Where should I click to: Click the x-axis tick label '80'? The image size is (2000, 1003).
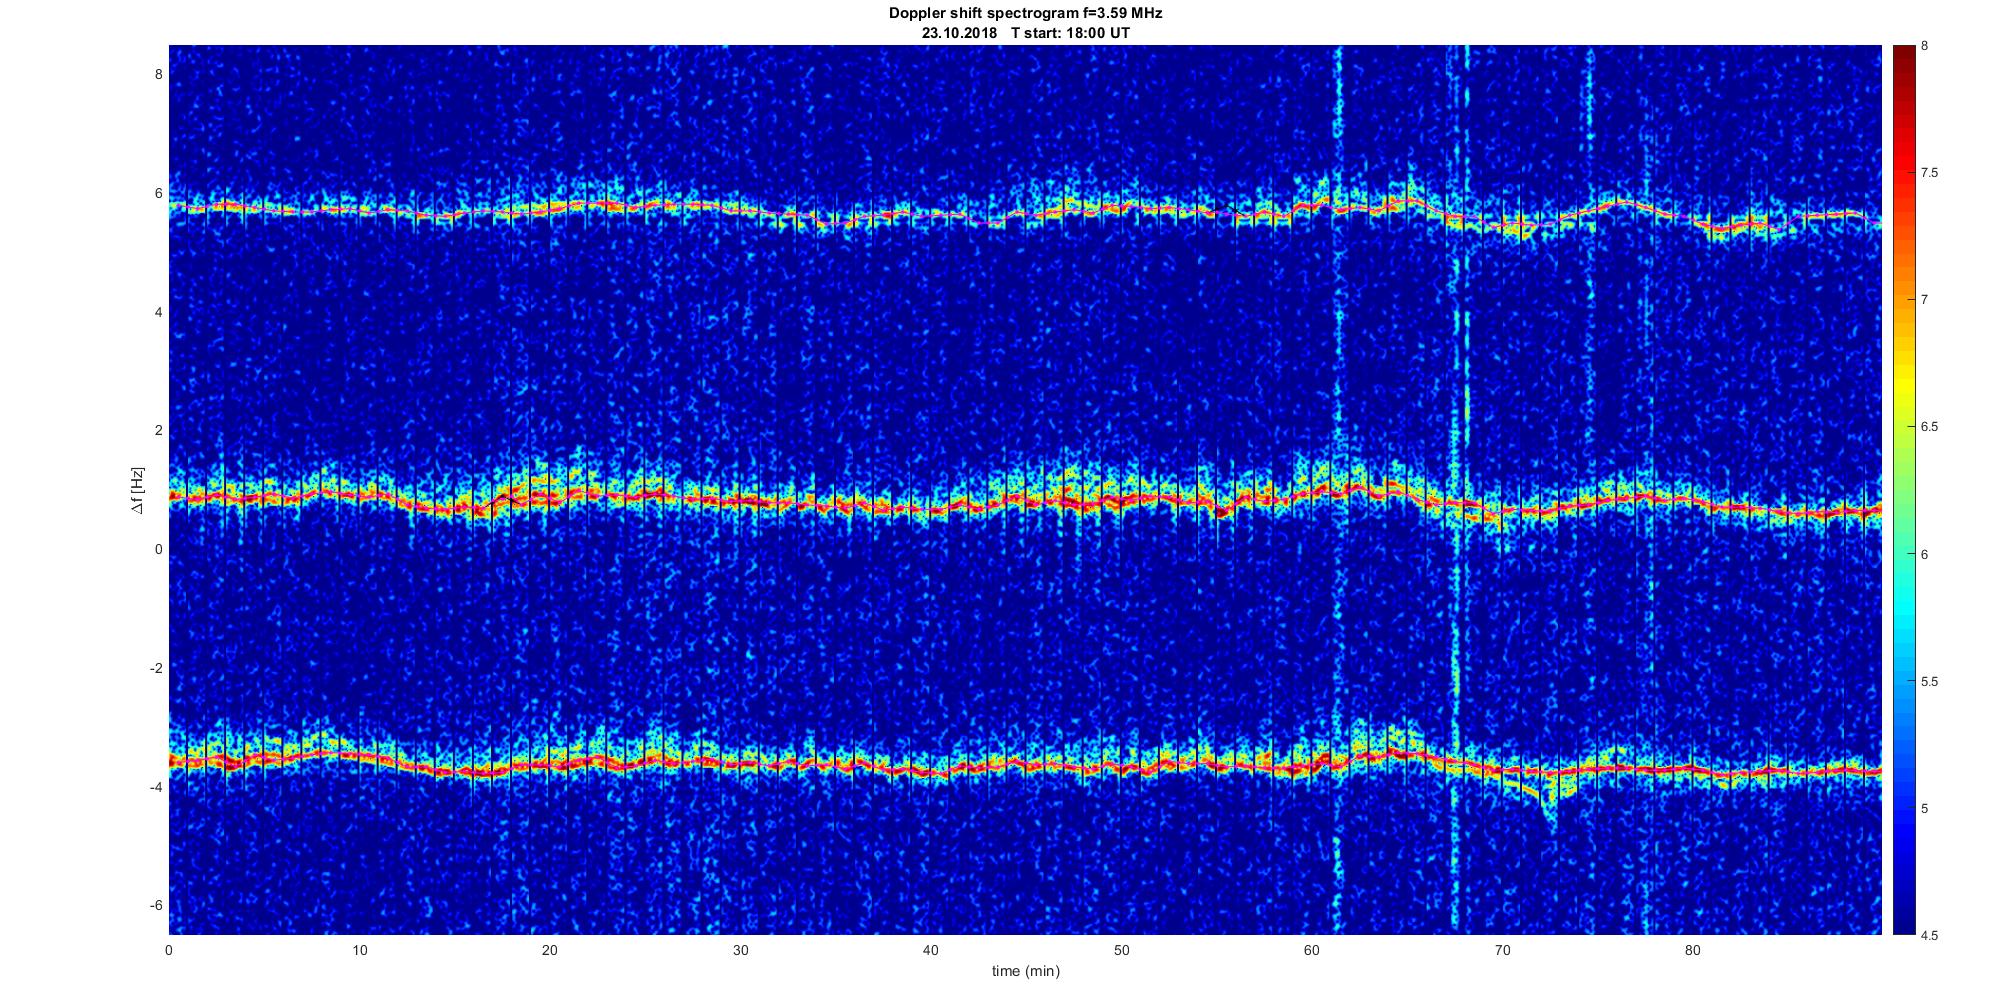coord(1693,950)
